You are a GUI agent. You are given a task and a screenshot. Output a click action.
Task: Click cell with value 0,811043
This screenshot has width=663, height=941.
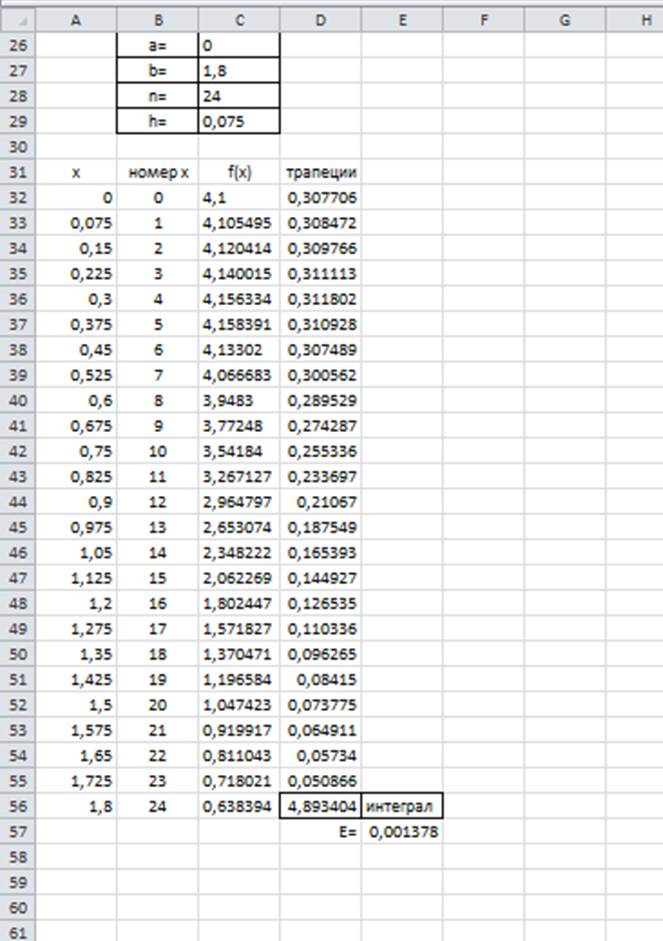pos(239,756)
